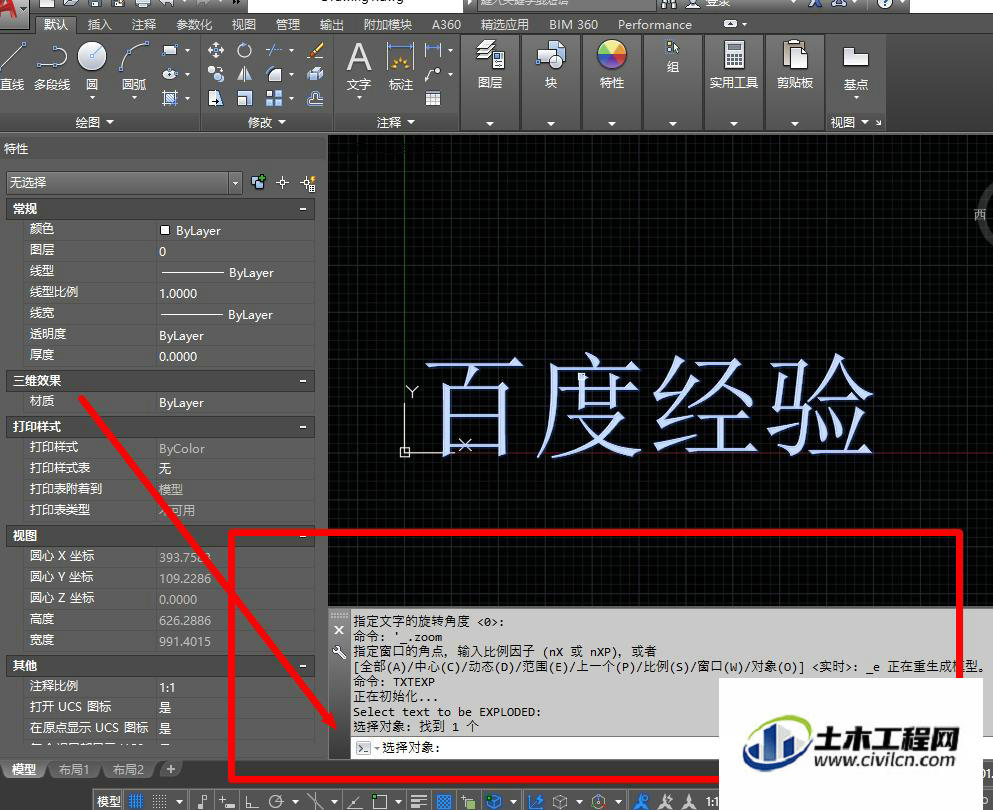Click the Explode tool icon
993x810 pixels.
315,75
